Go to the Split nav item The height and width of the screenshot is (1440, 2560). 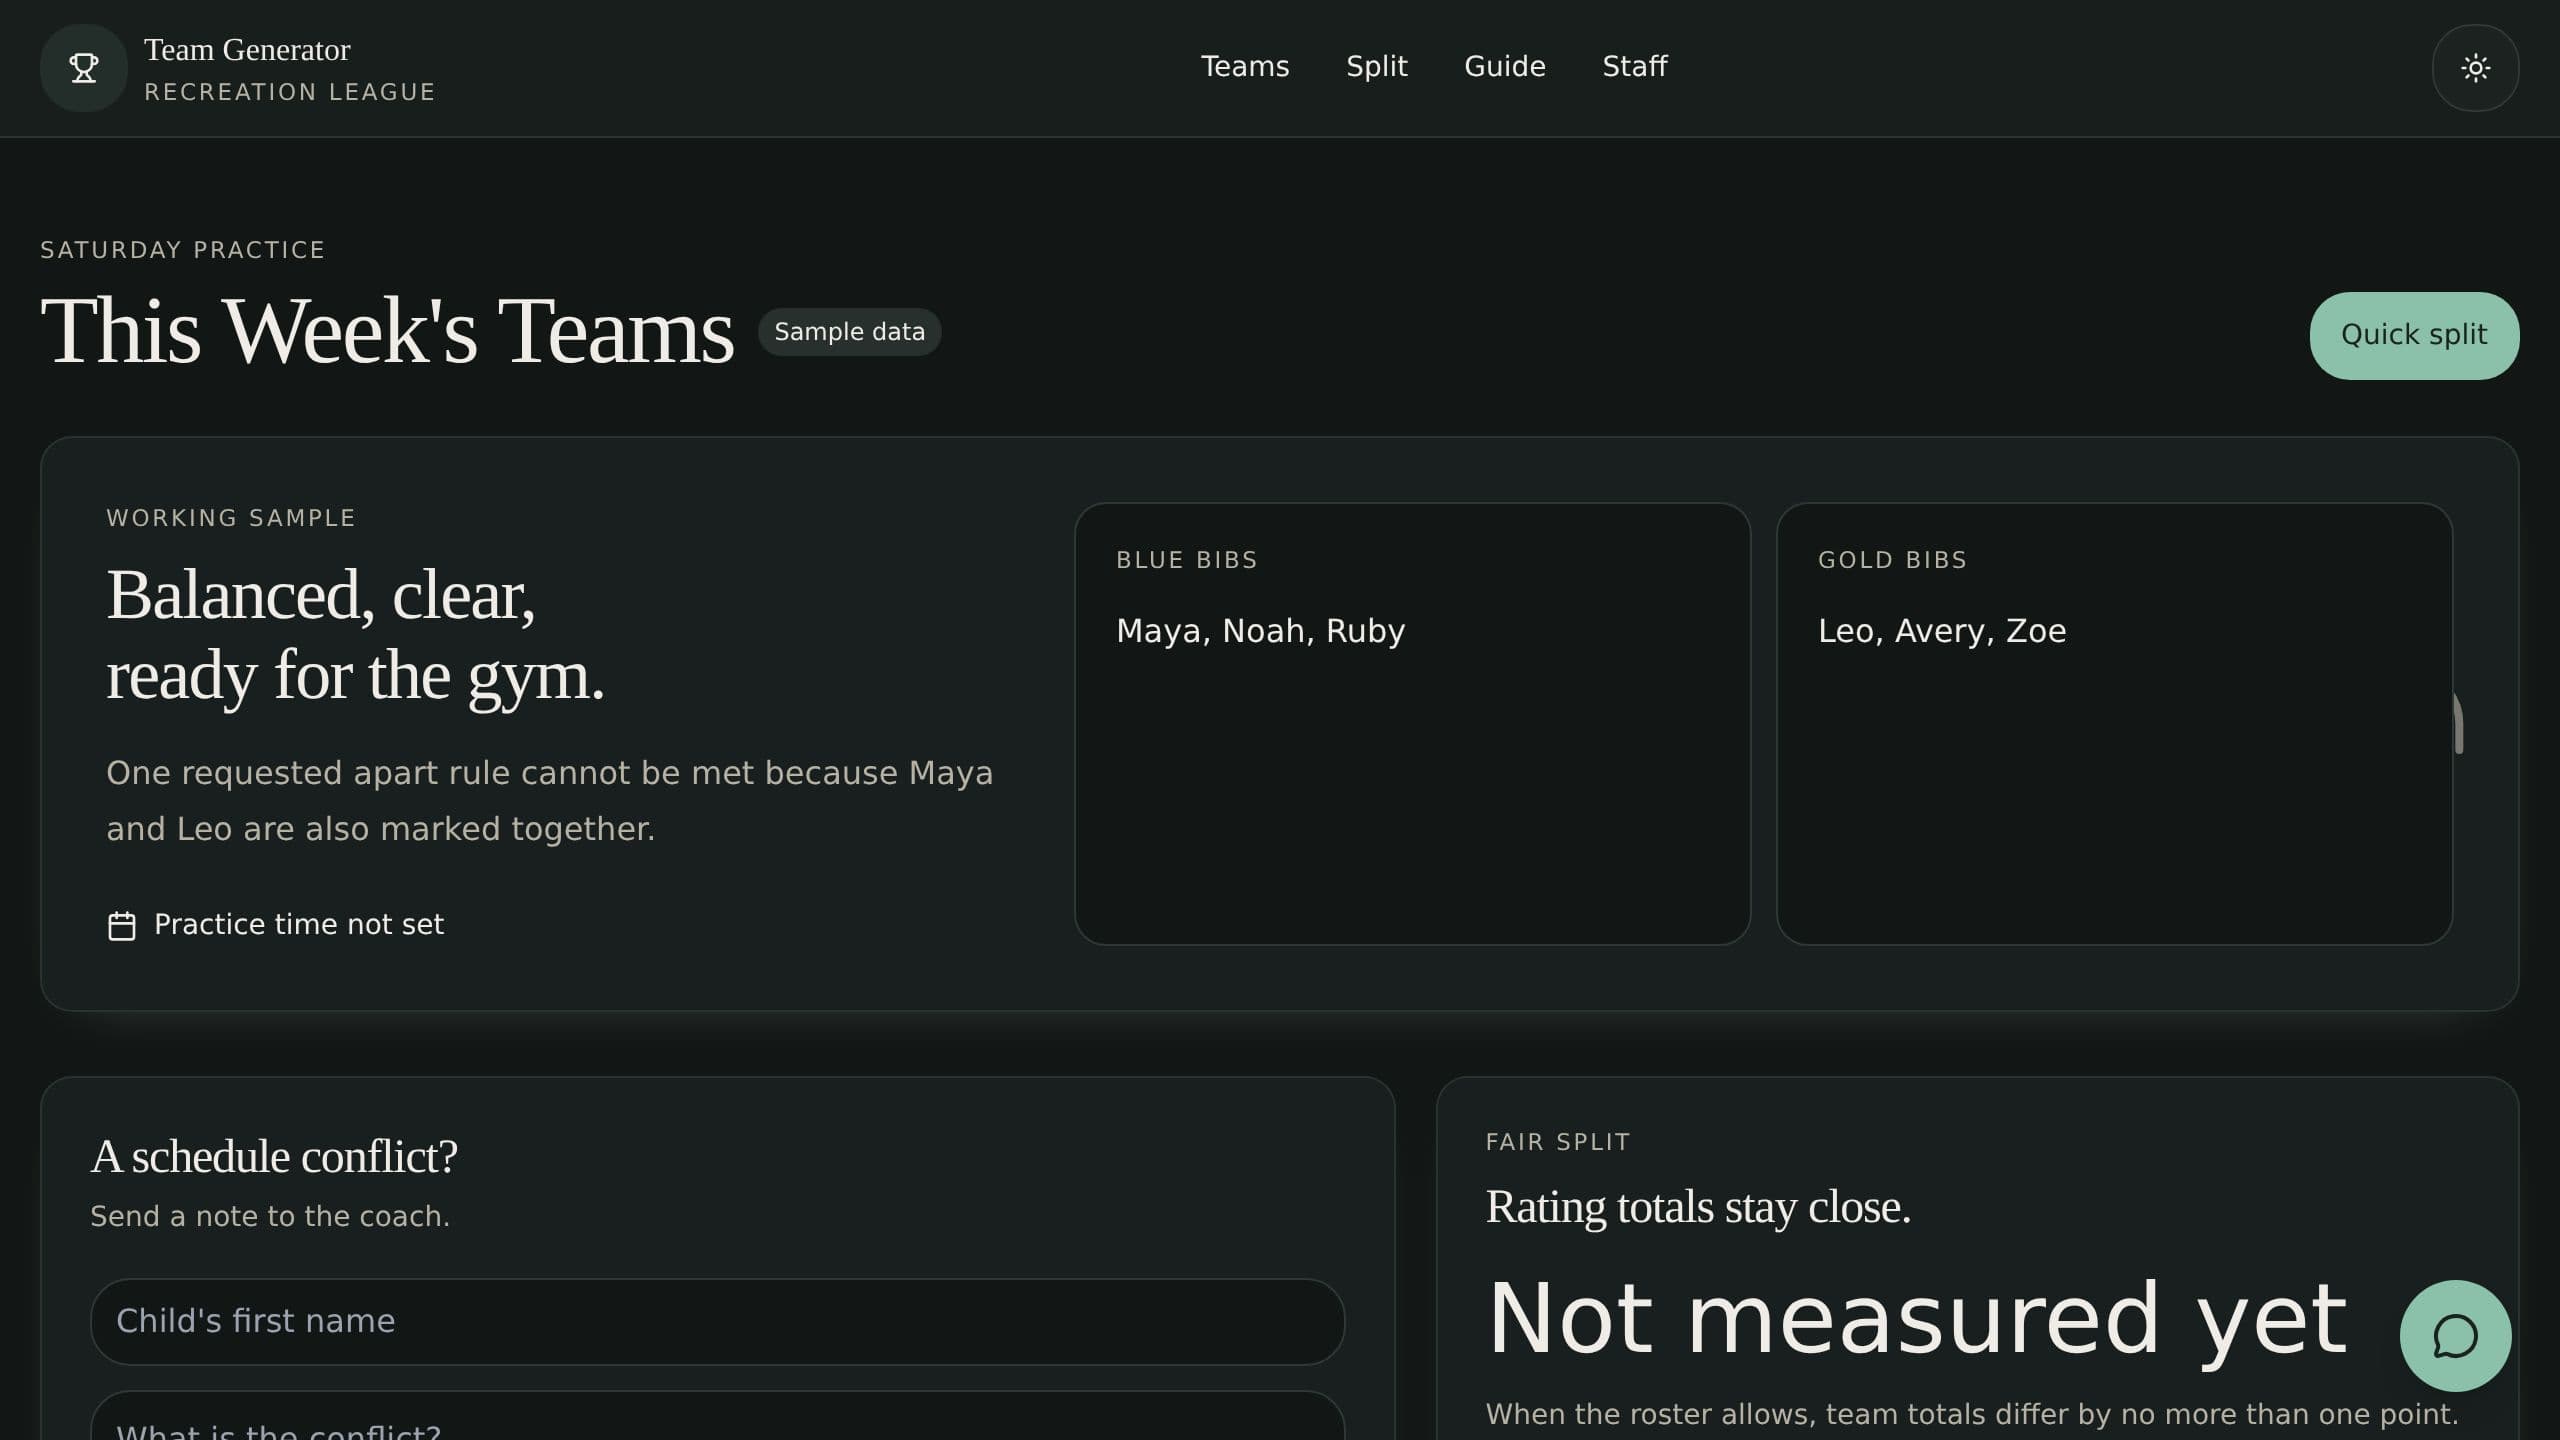1376,66
